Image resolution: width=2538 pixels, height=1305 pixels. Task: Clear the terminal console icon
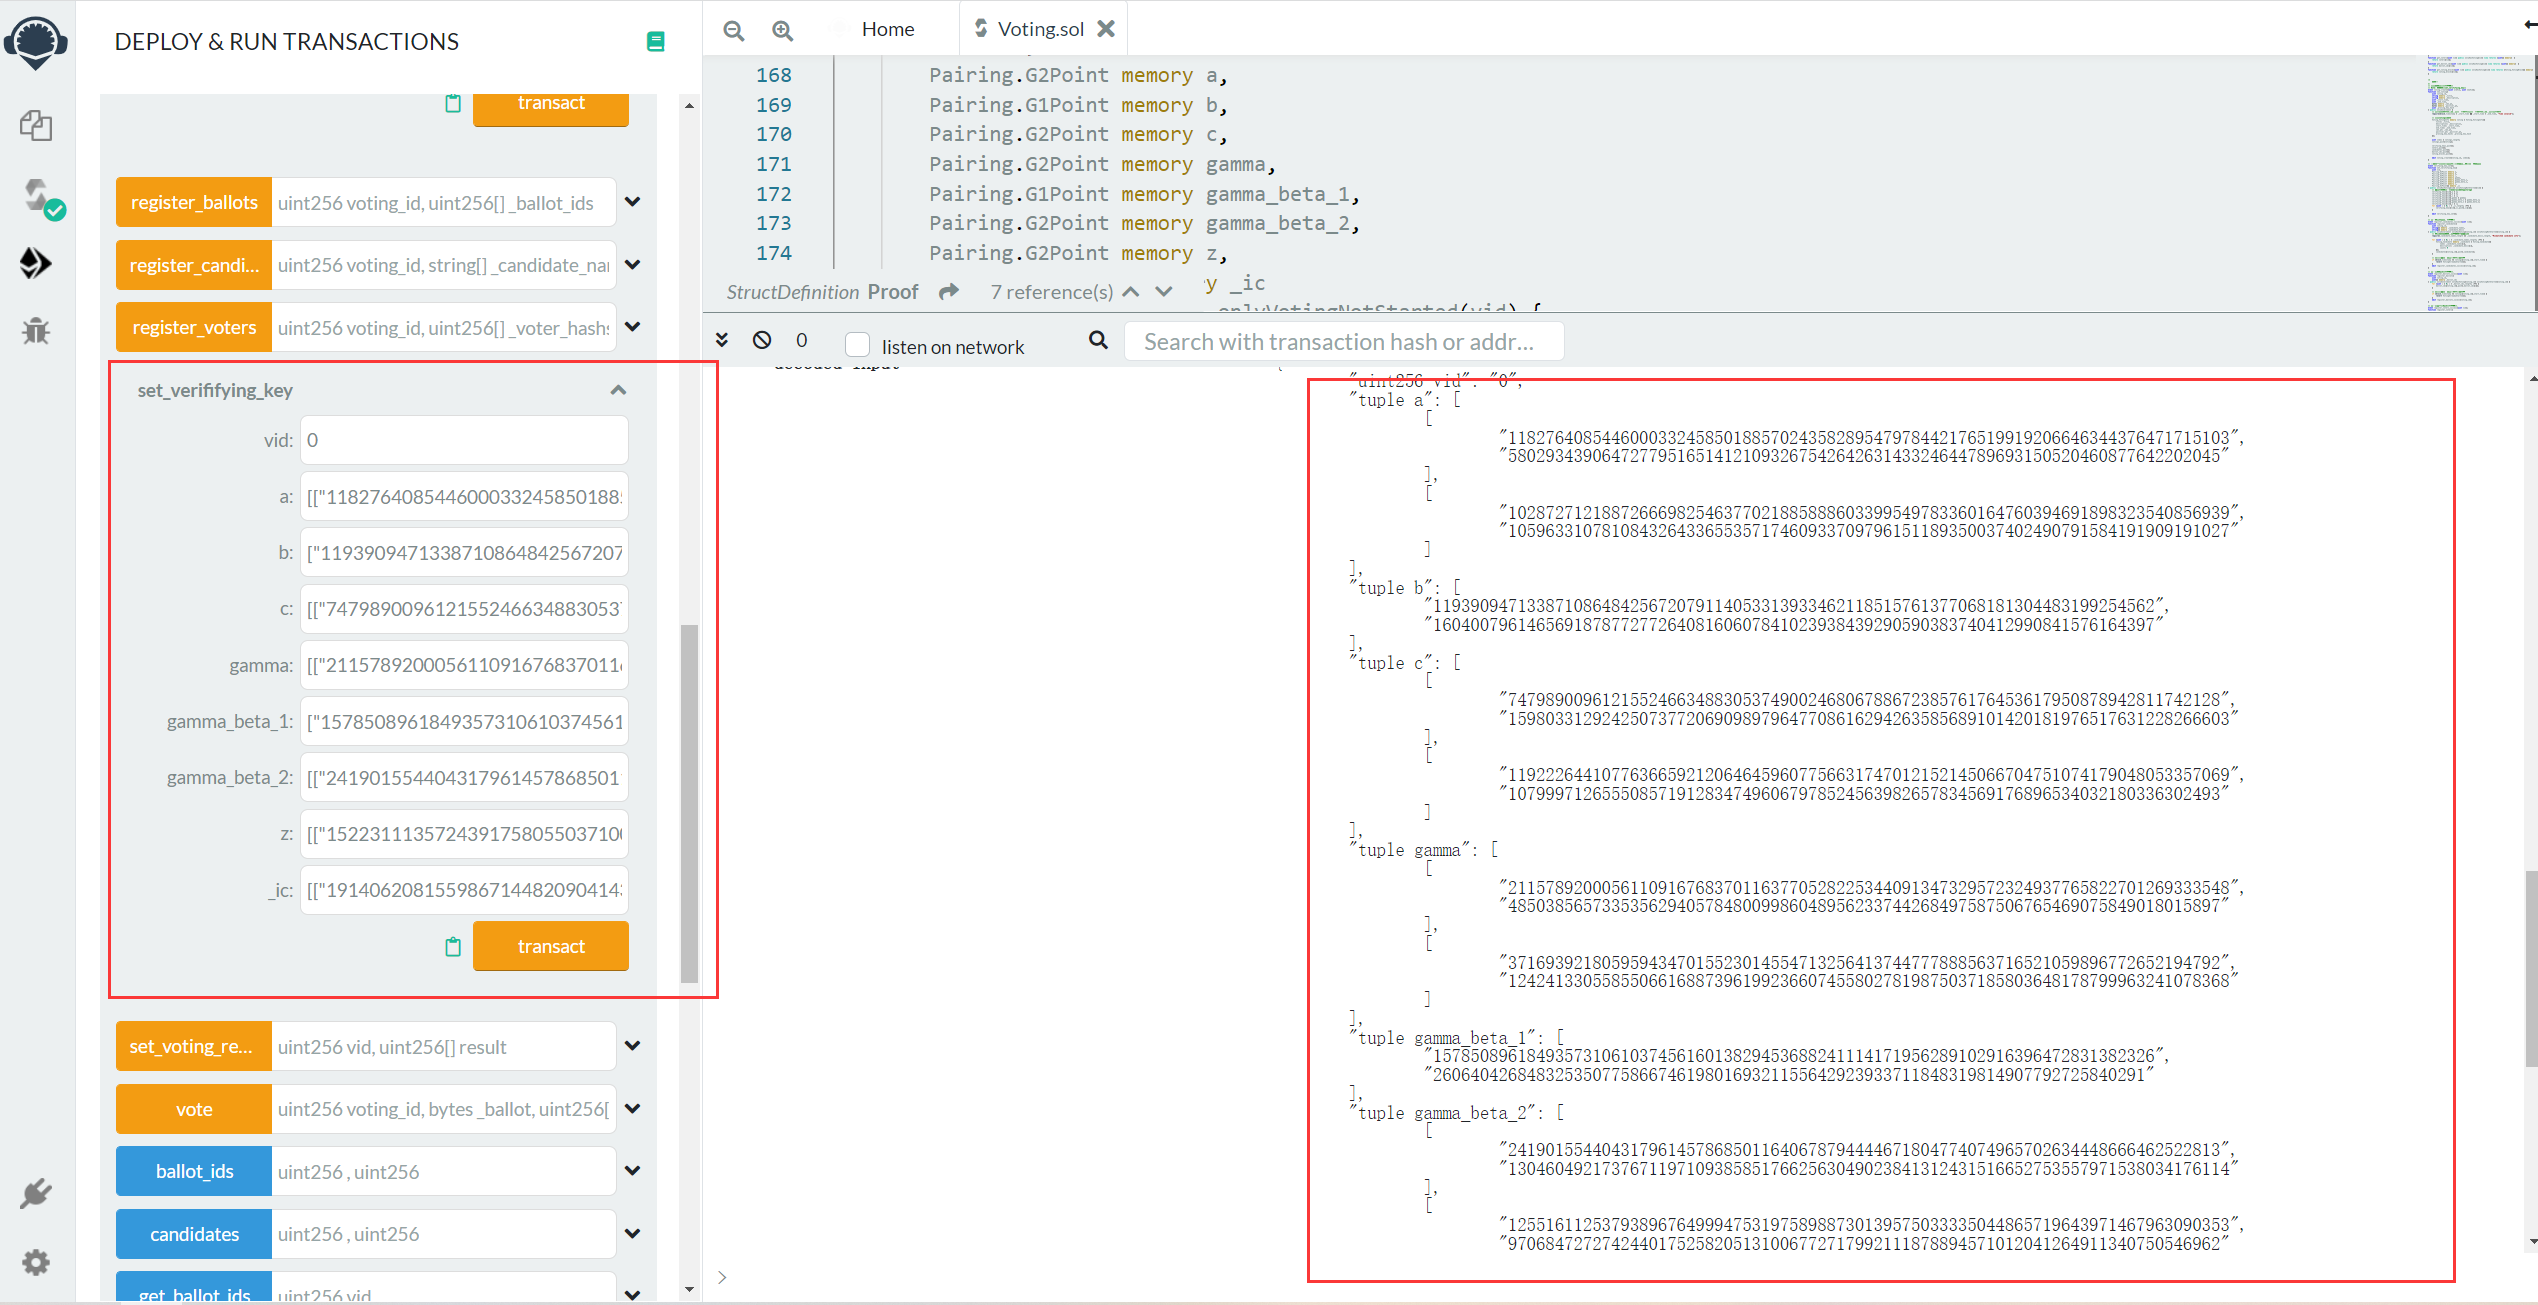coord(762,340)
